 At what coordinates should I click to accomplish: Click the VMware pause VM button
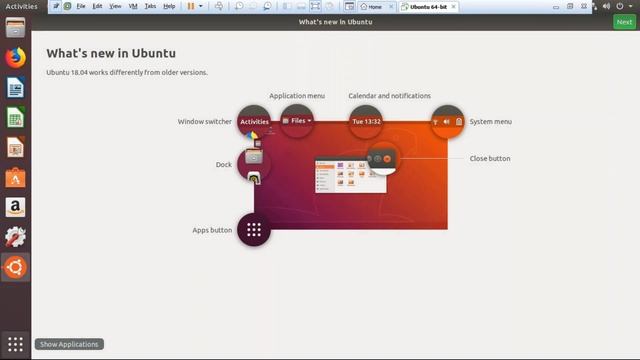(x=191, y=6)
